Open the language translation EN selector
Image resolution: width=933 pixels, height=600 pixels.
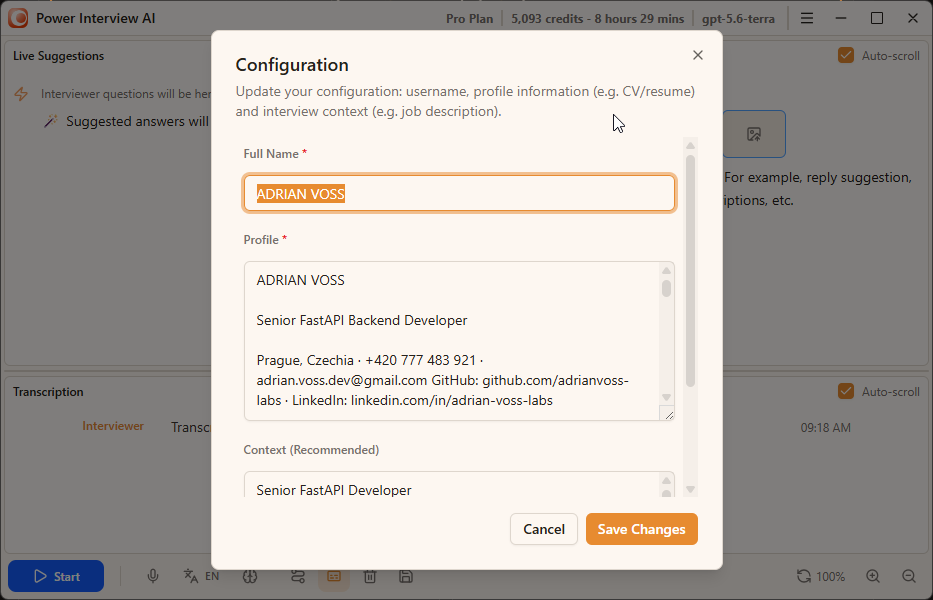point(201,576)
